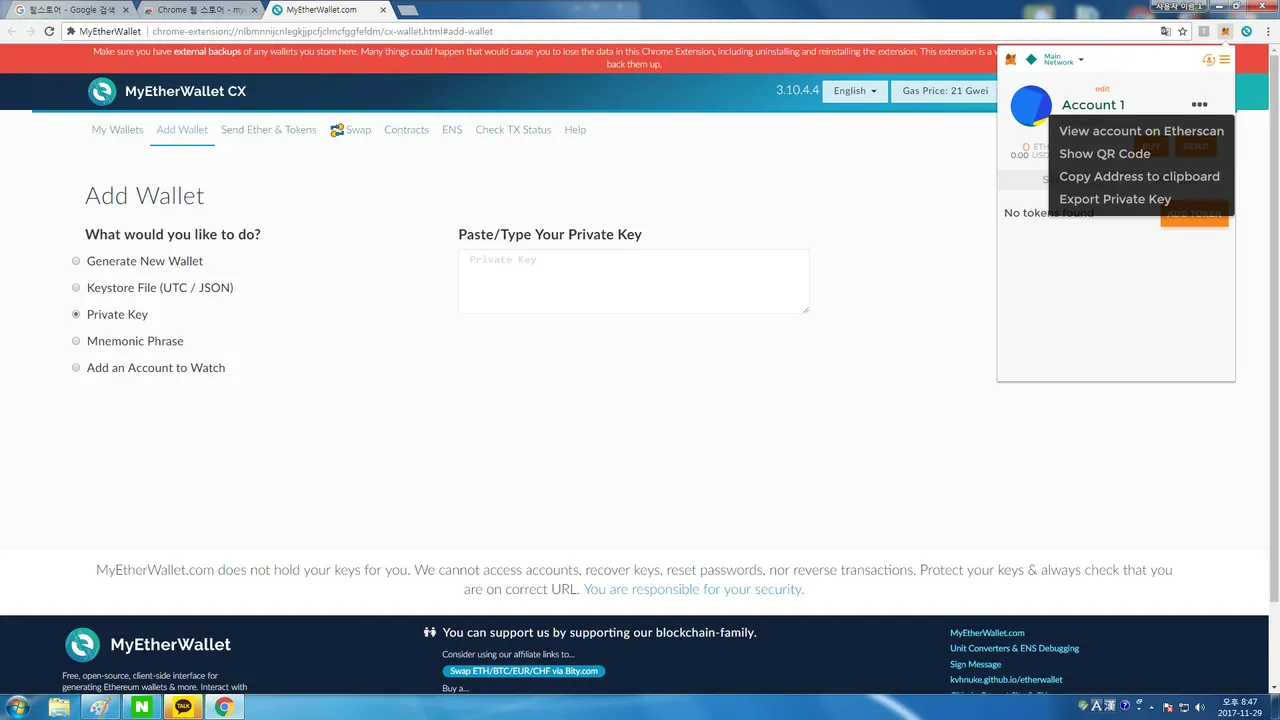Reload the page with the refresh icon
This screenshot has width=1280, height=720.
(x=49, y=31)
